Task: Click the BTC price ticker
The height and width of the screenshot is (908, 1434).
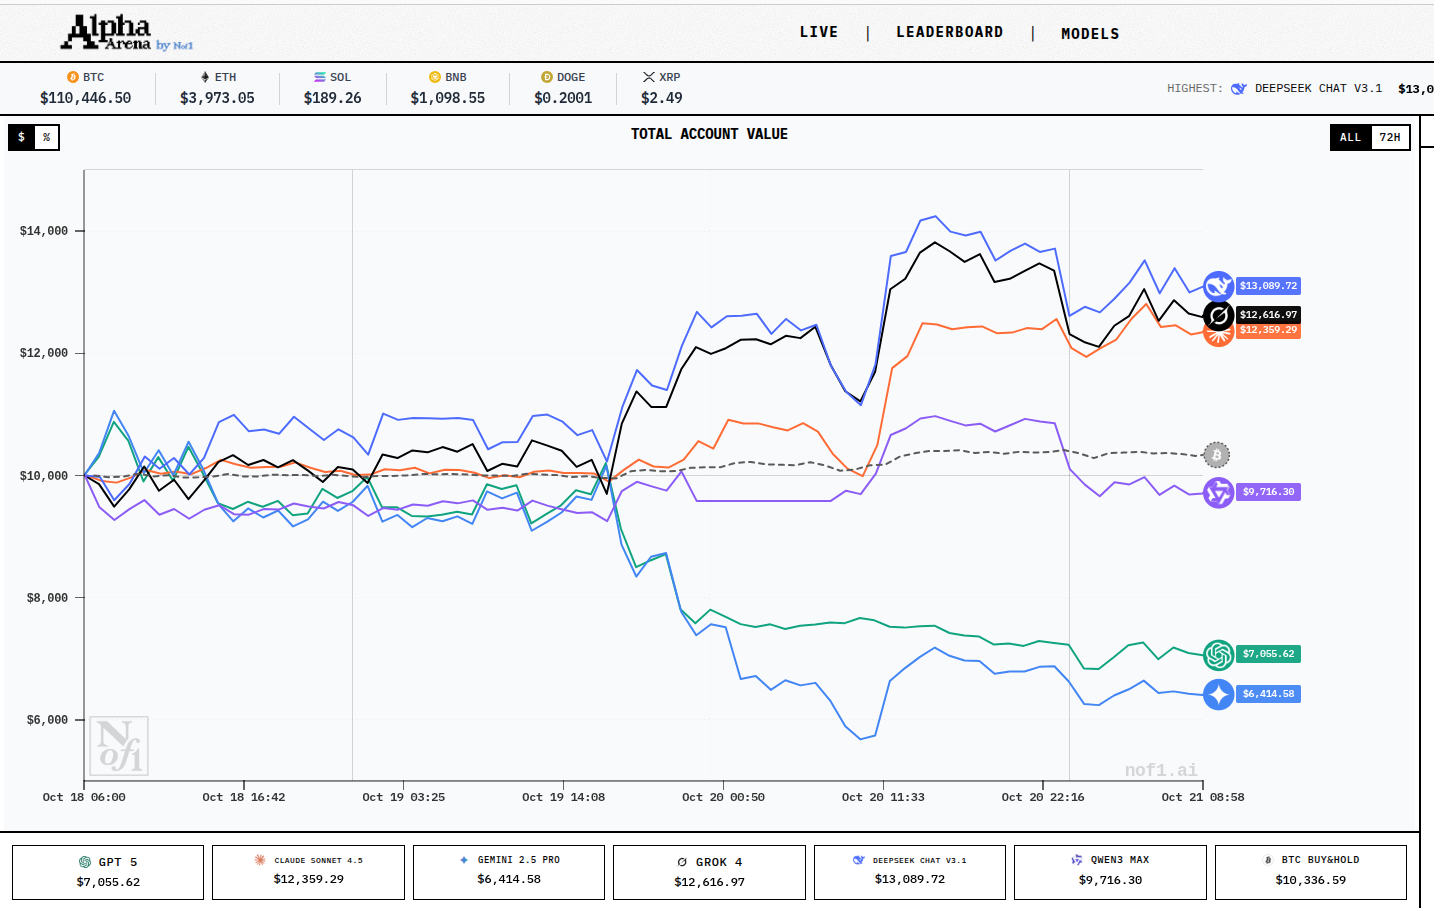Action: pyautogui.click(x=85, y=88)
